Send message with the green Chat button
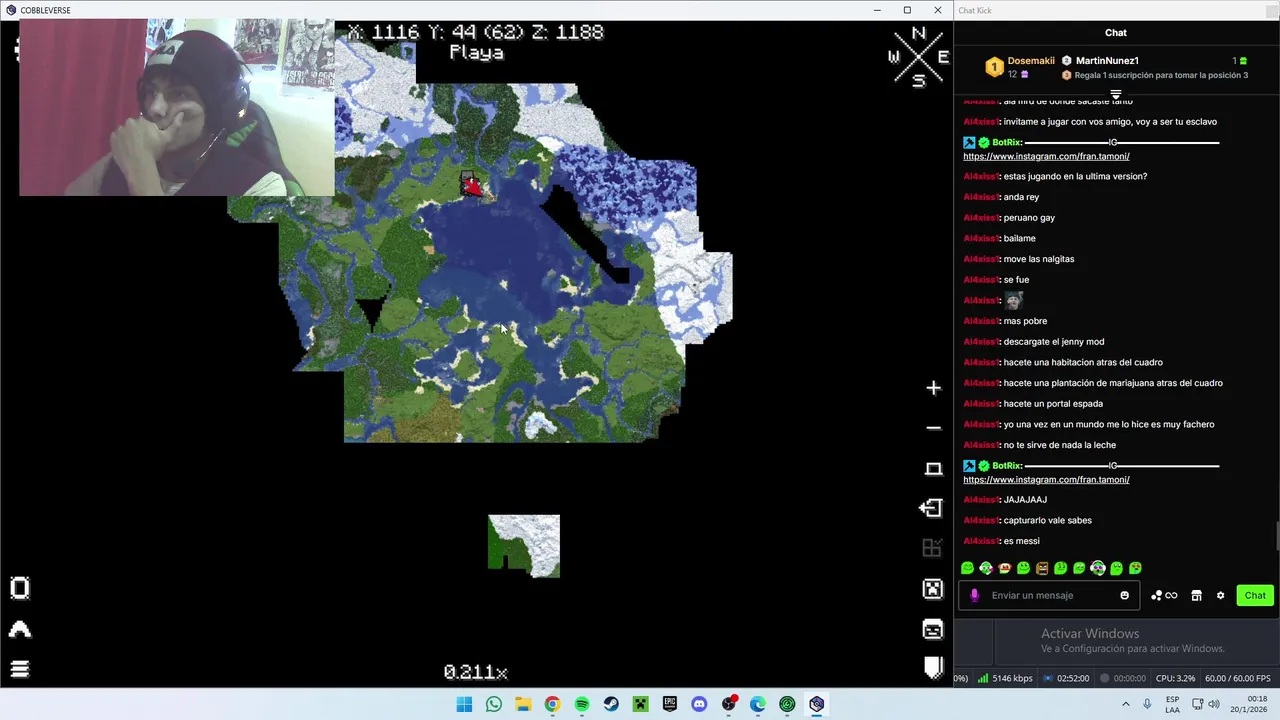The image size is (1280, 720). 1255,595
